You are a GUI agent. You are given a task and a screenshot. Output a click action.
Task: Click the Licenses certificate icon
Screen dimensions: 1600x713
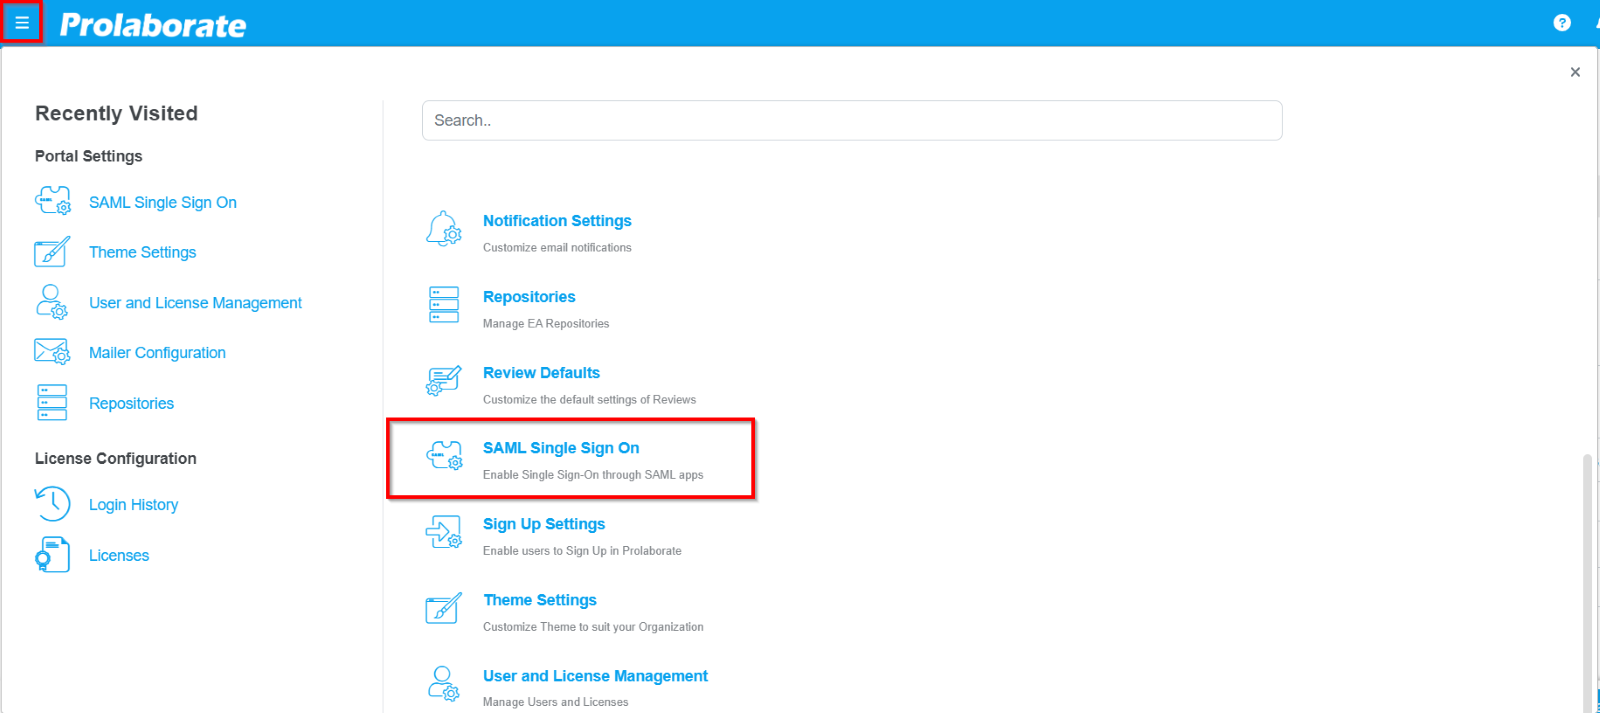[53, 555]
